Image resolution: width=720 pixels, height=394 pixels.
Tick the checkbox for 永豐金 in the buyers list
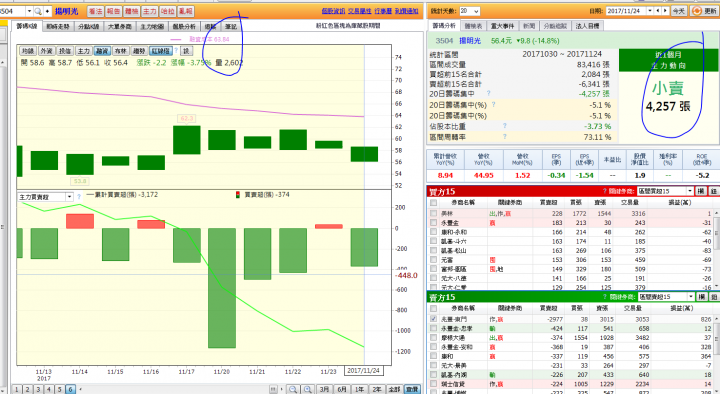[x=433, y=223]
